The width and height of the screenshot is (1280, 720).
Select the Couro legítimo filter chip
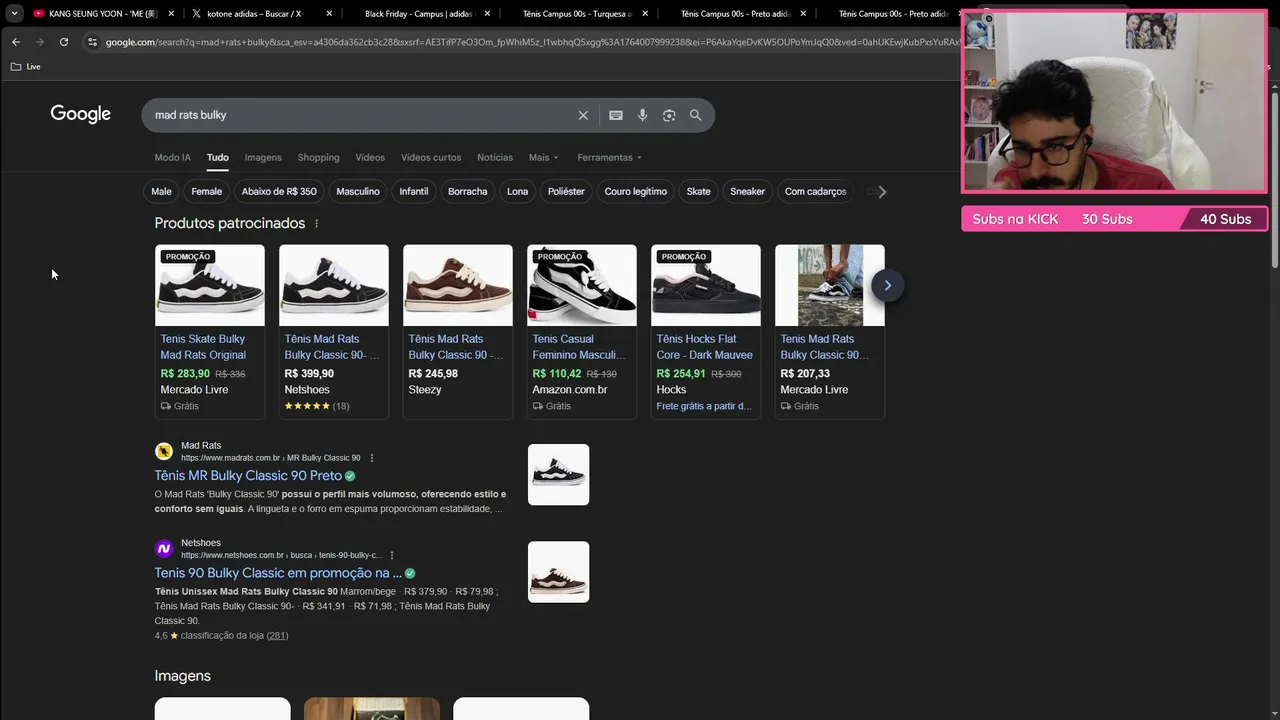click(x=635, y=191)
